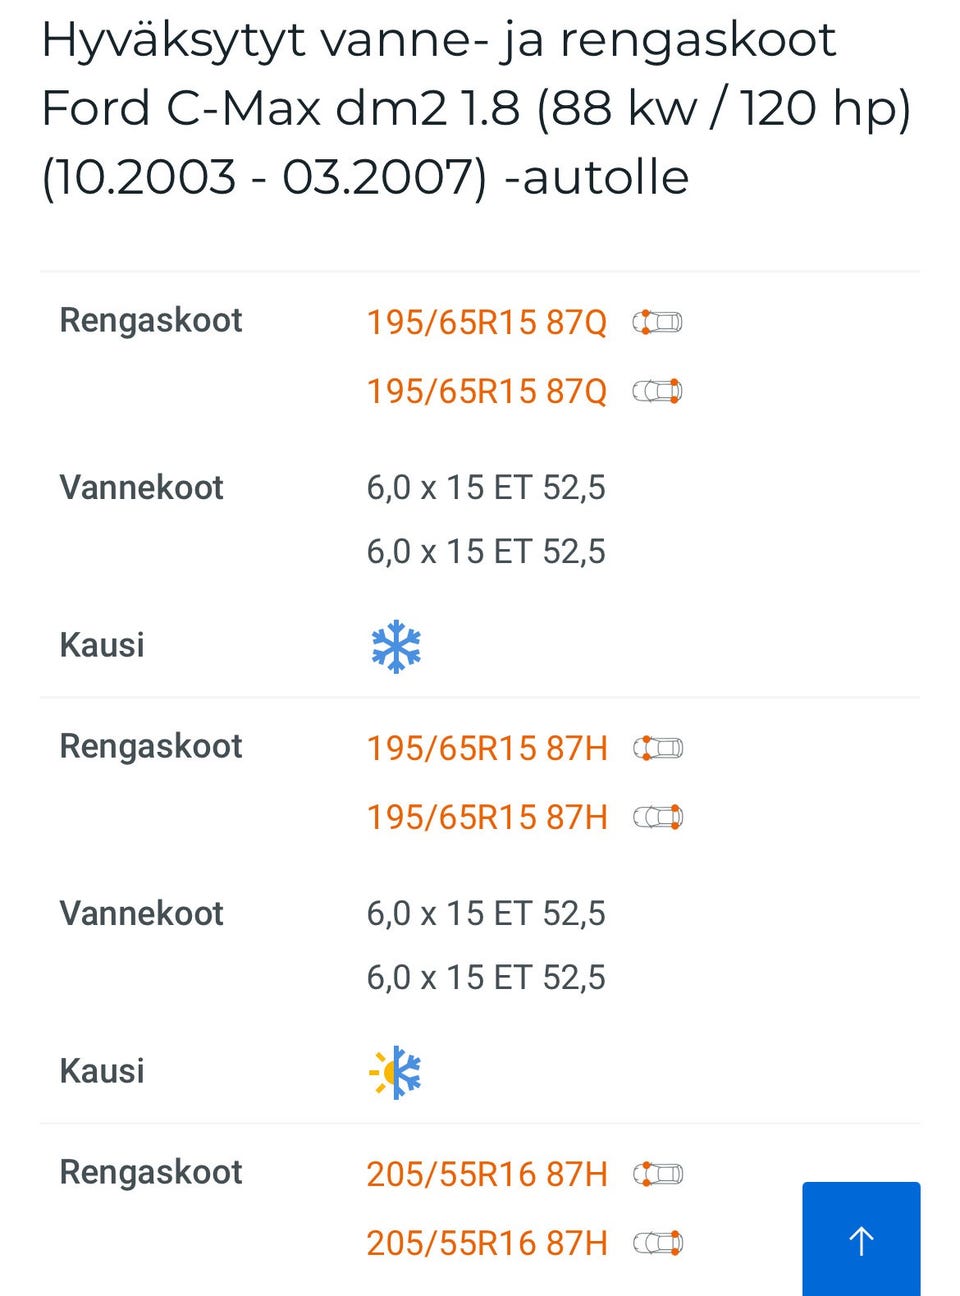Open the first 195/65R15 87Q tire link
This screenshot has width=960, height=1296.
click(x=486, y=322)
